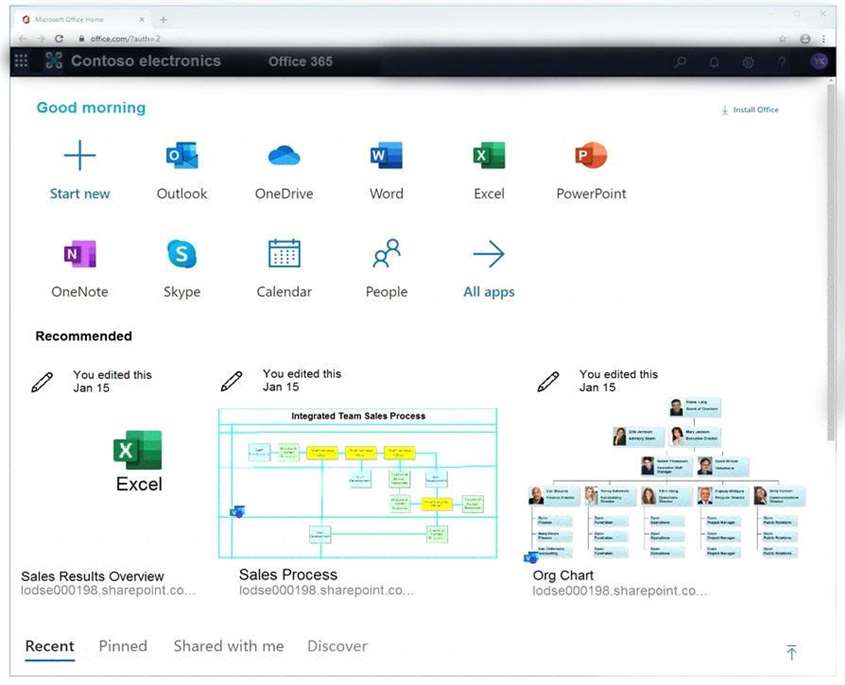Click the Sales Process diagram thumbnail

point(358,483)
